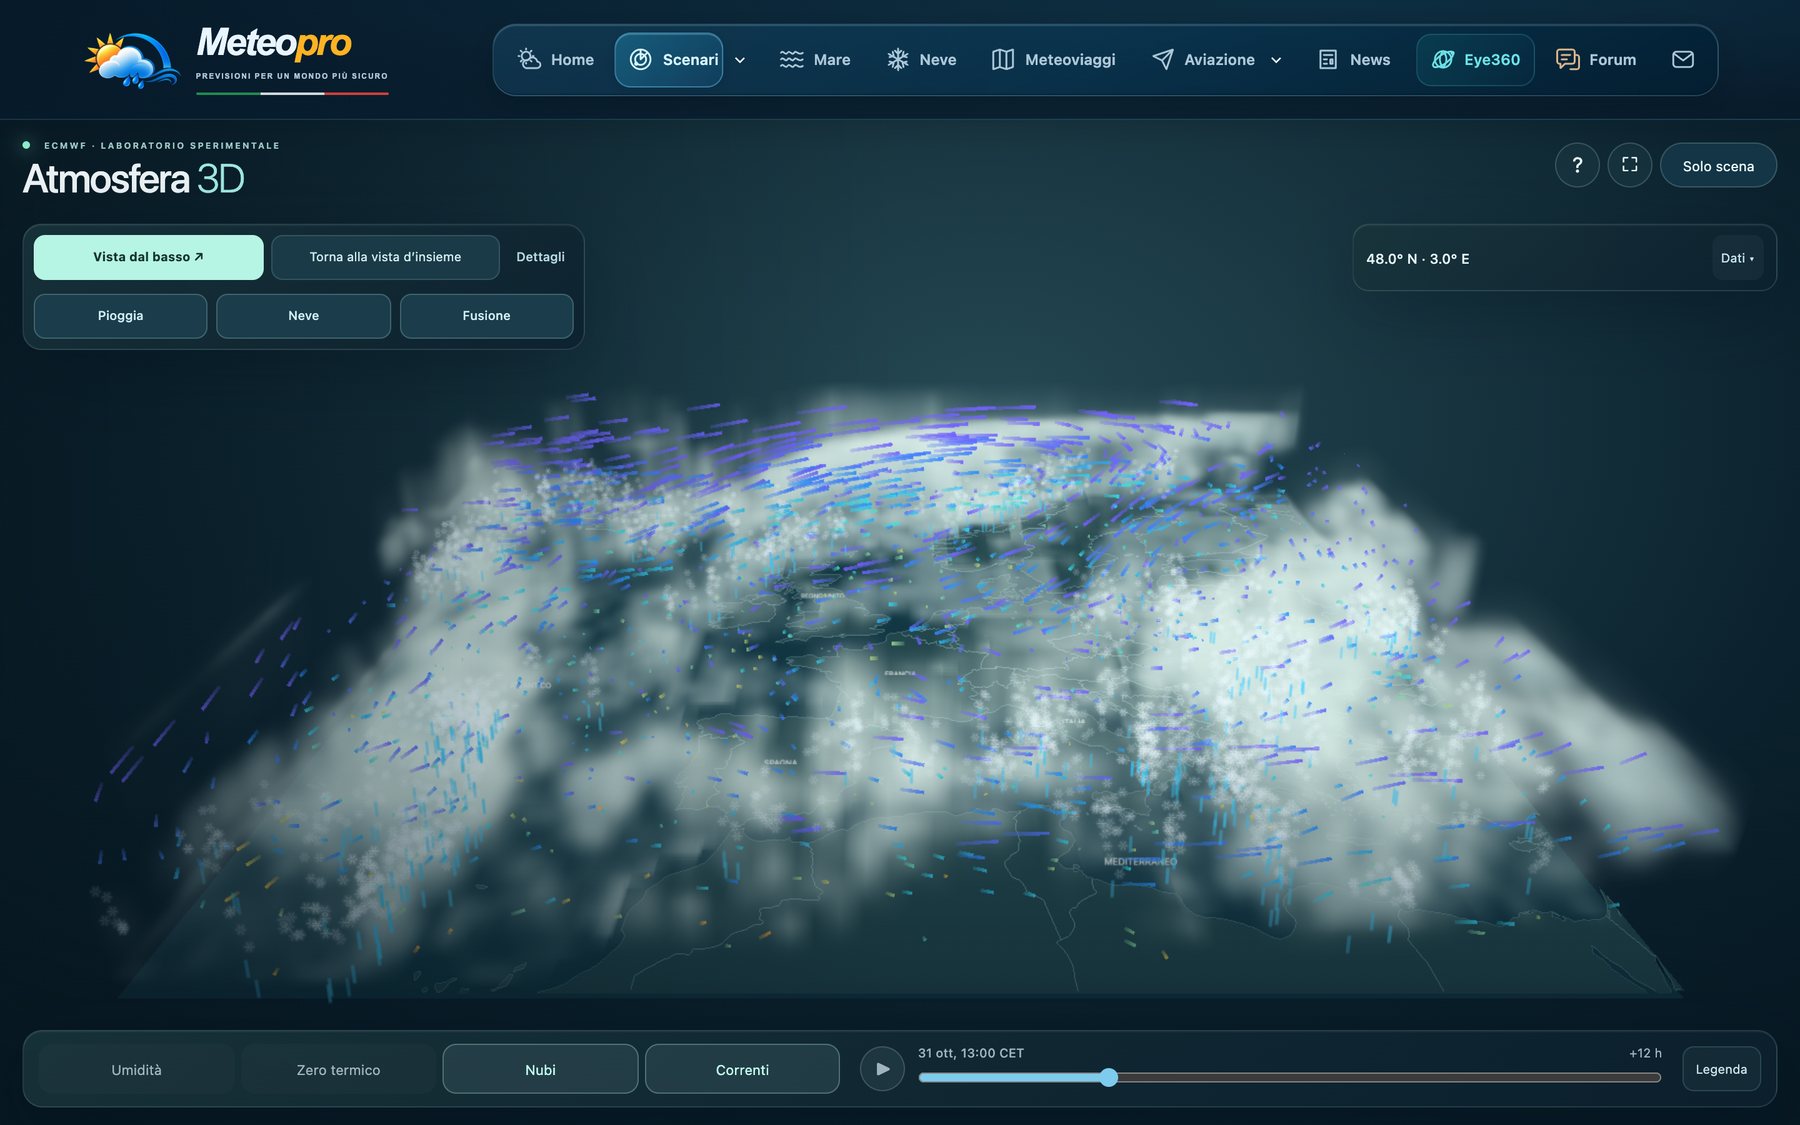This screenshot has height=1125, width=1800.
Task: Click Torna alla vista d'insieme
Action: pyautogui.click(x=385, y=257)
